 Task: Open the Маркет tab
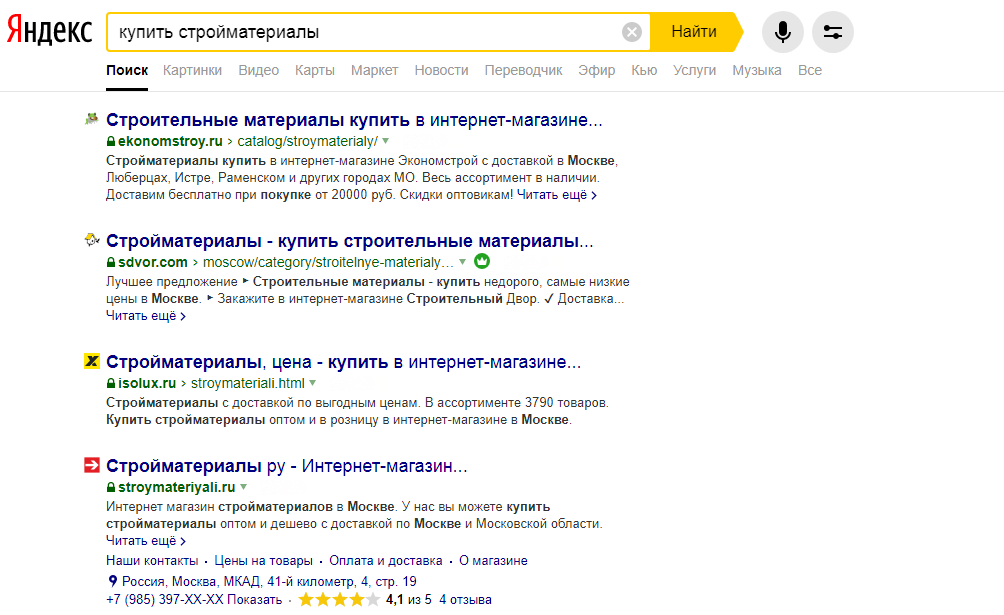tap(374, 70)
